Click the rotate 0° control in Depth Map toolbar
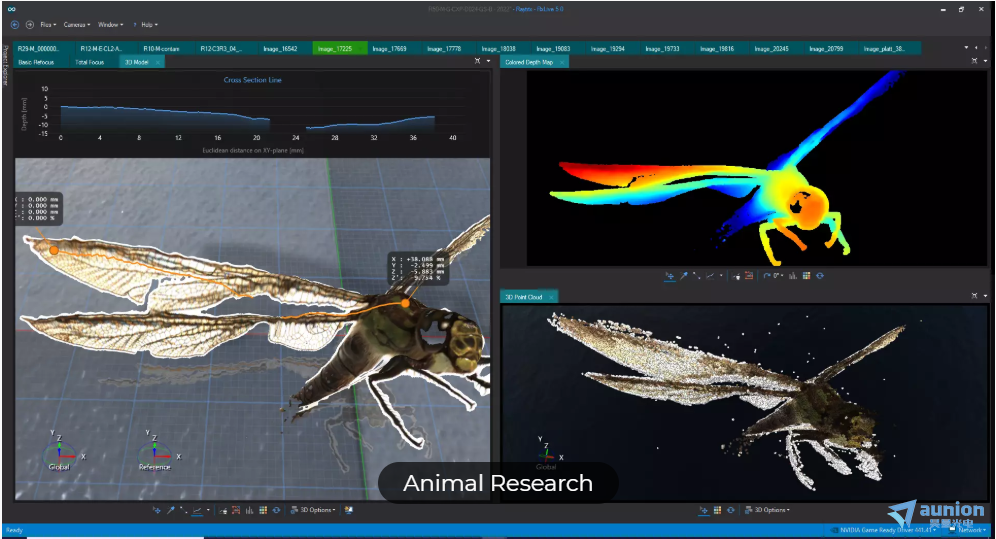The image size is (996, 539). tap(776, 276)
